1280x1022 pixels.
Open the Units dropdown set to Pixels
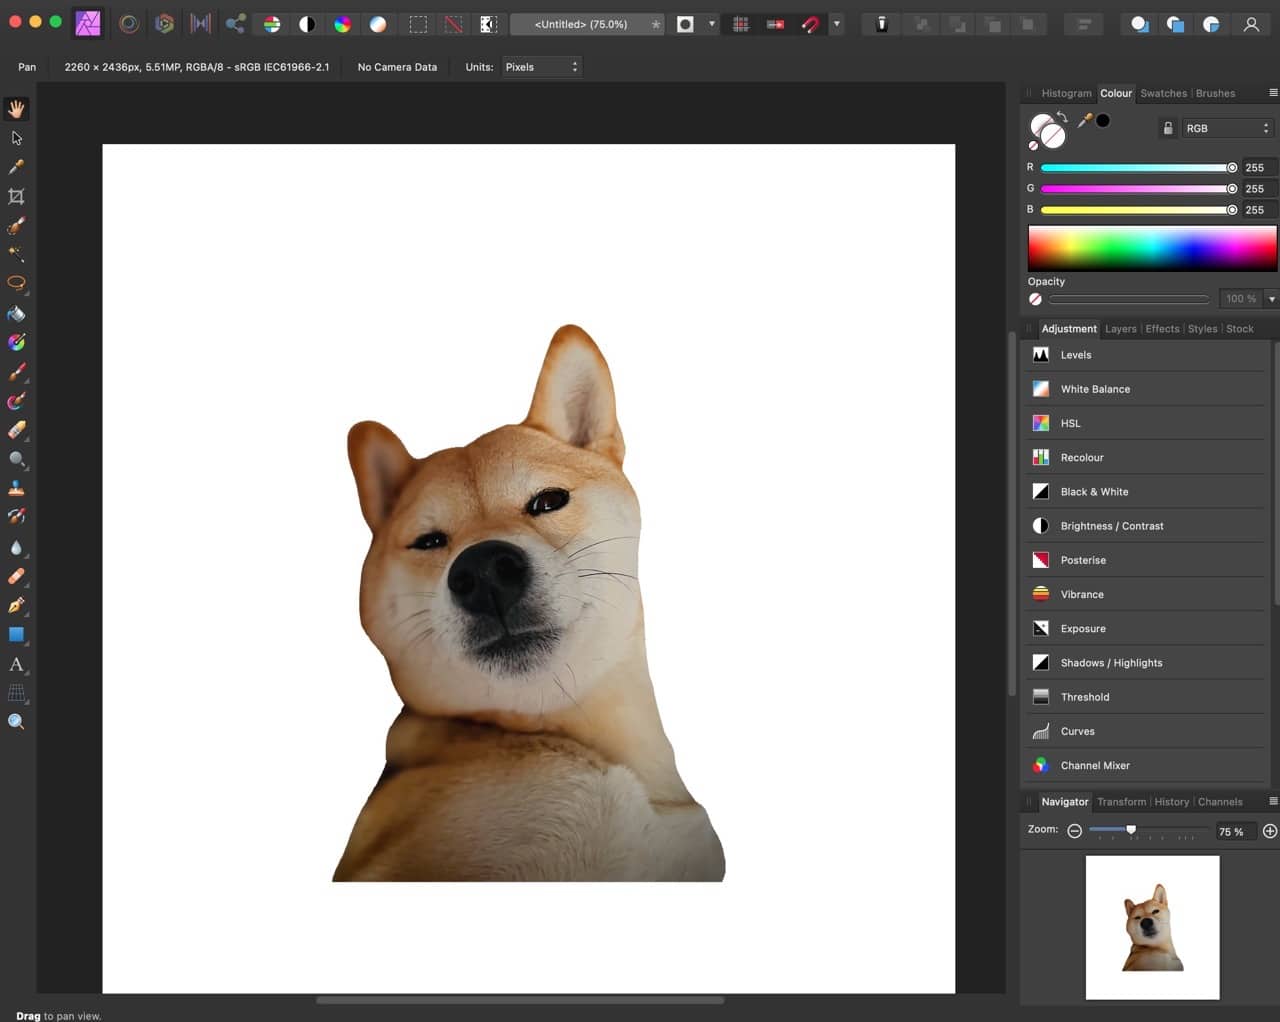point(541,67)
